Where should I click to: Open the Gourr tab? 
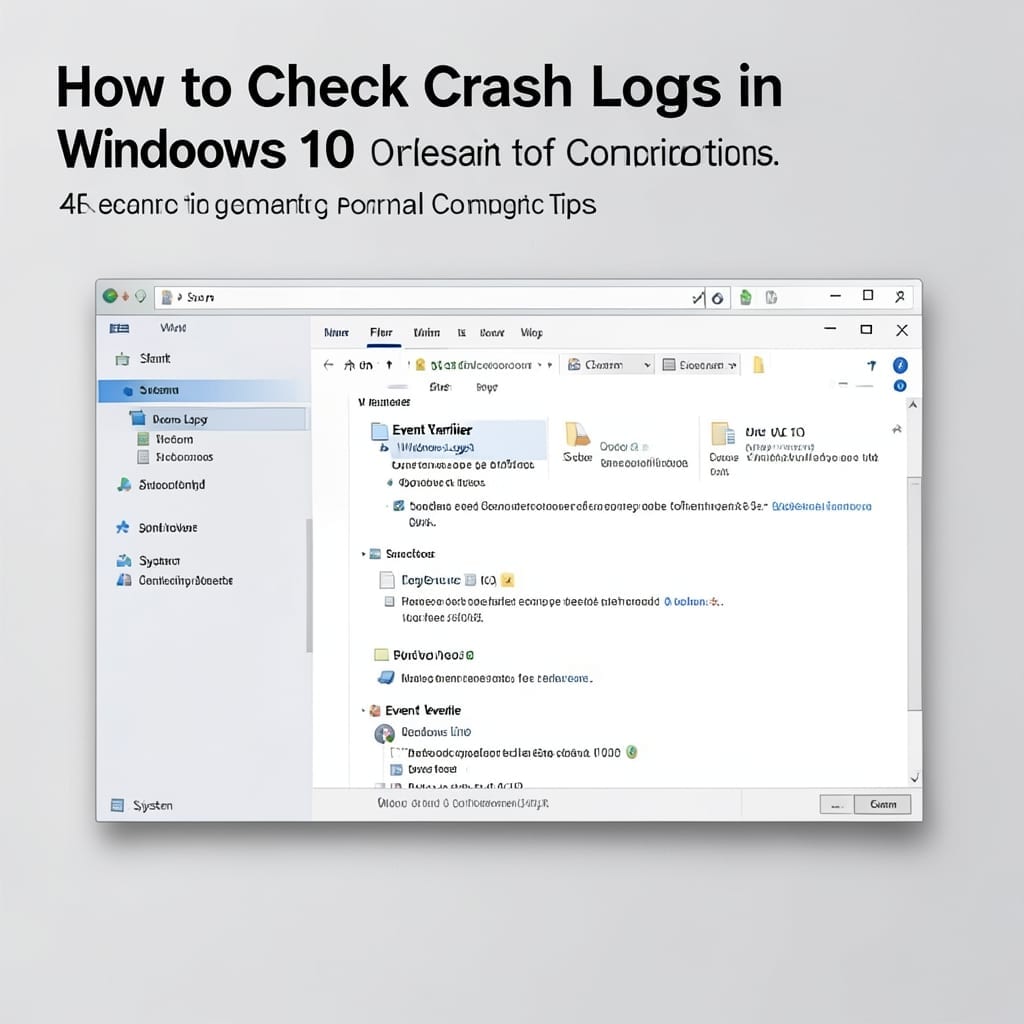point(492,332)
